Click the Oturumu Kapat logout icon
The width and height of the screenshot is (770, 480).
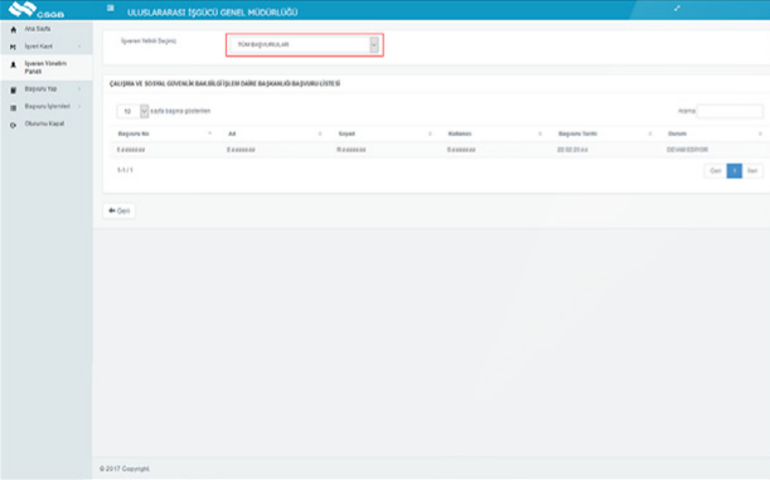pos(13,124)
